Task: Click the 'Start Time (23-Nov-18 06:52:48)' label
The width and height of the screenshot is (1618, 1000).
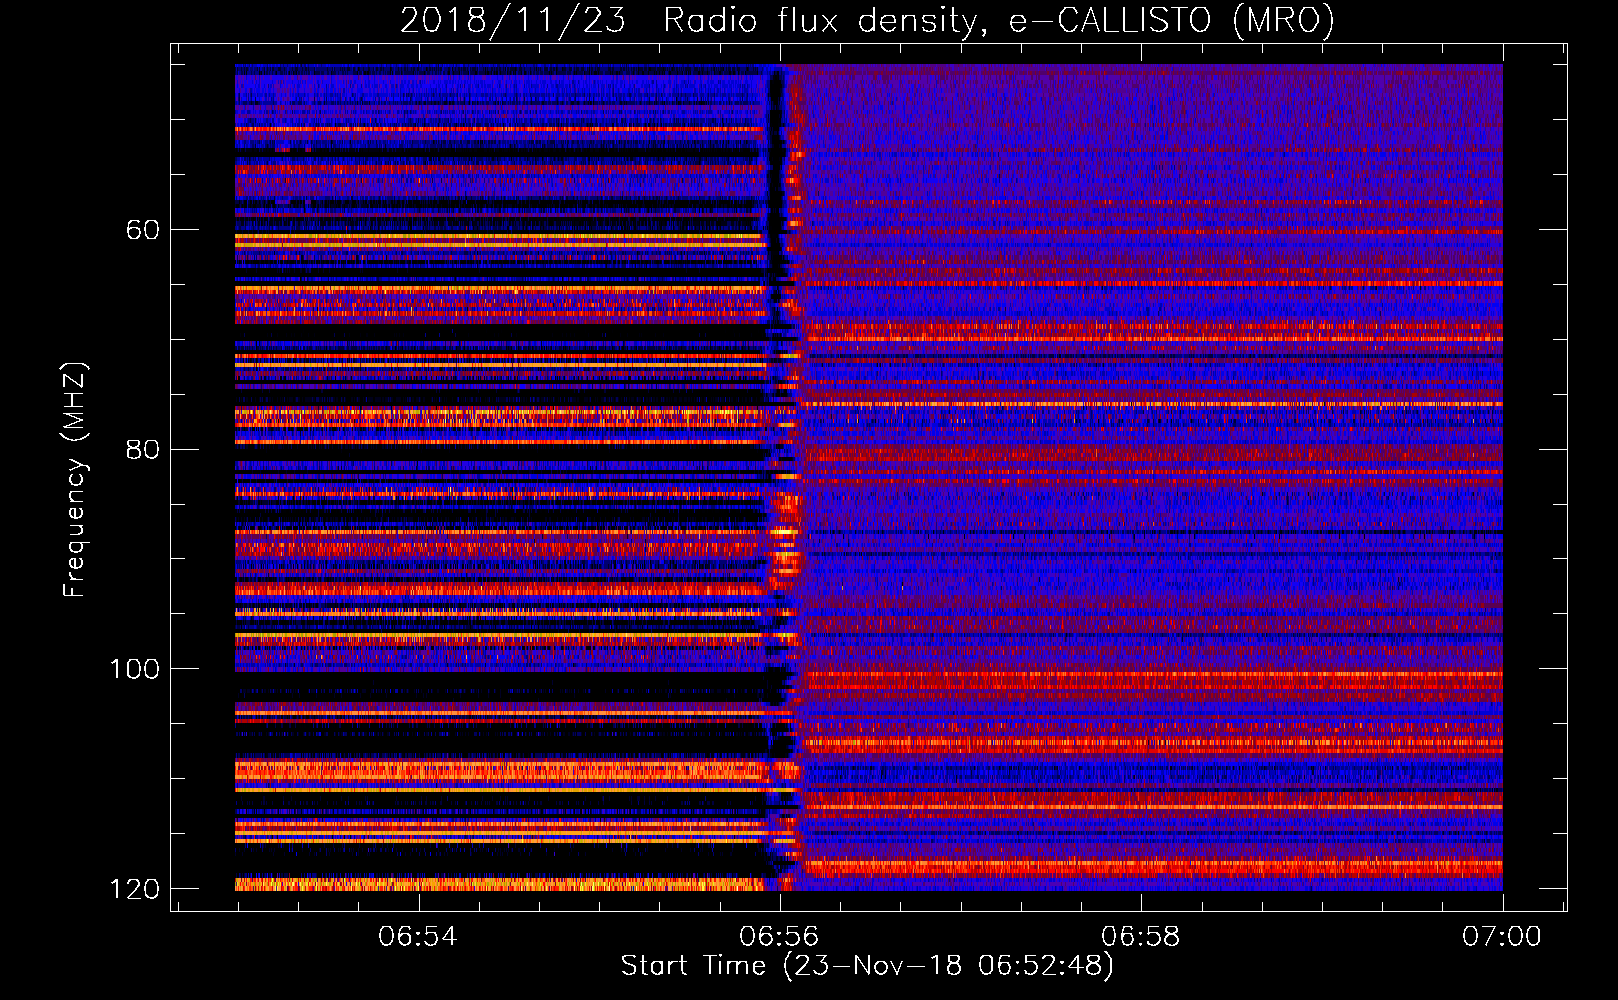Action: (x=866, y=966)
